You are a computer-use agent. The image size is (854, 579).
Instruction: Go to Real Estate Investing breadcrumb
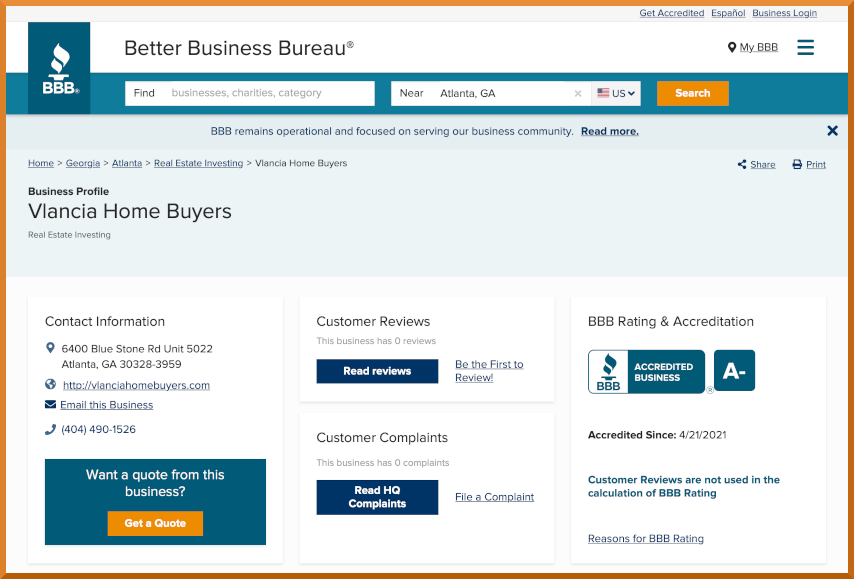pos(198,163)
